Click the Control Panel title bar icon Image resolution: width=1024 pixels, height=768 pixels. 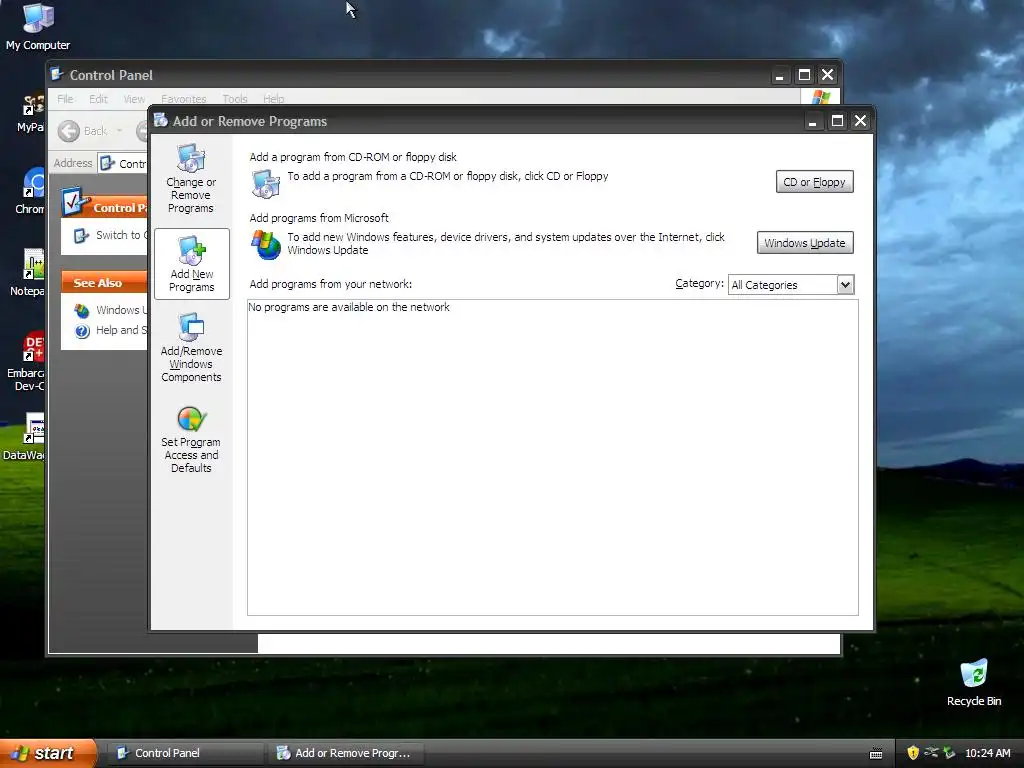[57, 74]
